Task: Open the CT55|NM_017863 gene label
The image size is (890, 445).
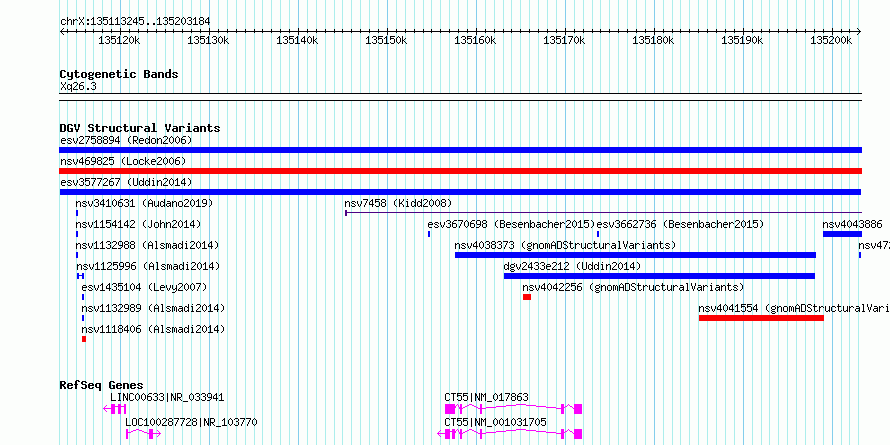Action: [x=486, y=397]
